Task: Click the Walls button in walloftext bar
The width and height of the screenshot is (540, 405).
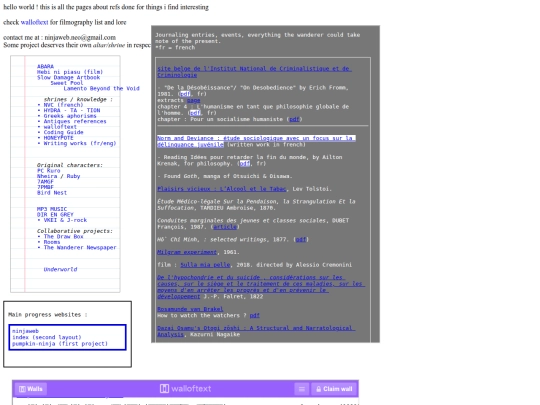Action: pyautogui.click(x=31, y=389)
